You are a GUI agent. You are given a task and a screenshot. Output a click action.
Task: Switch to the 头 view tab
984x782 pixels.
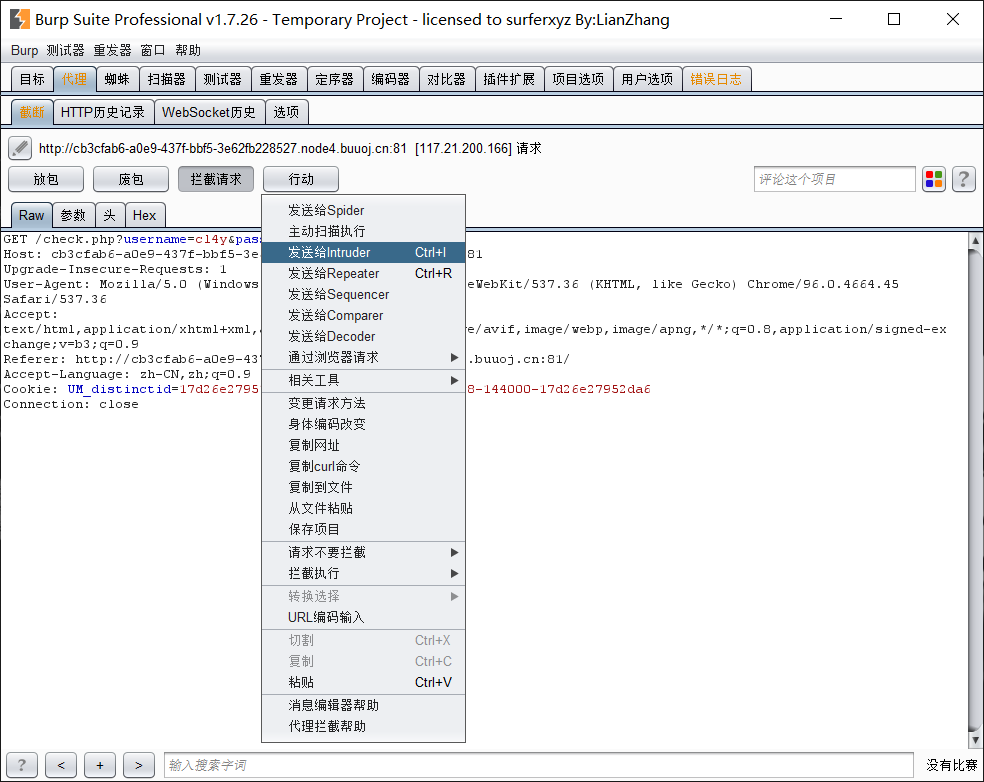[x=110, y=215]
